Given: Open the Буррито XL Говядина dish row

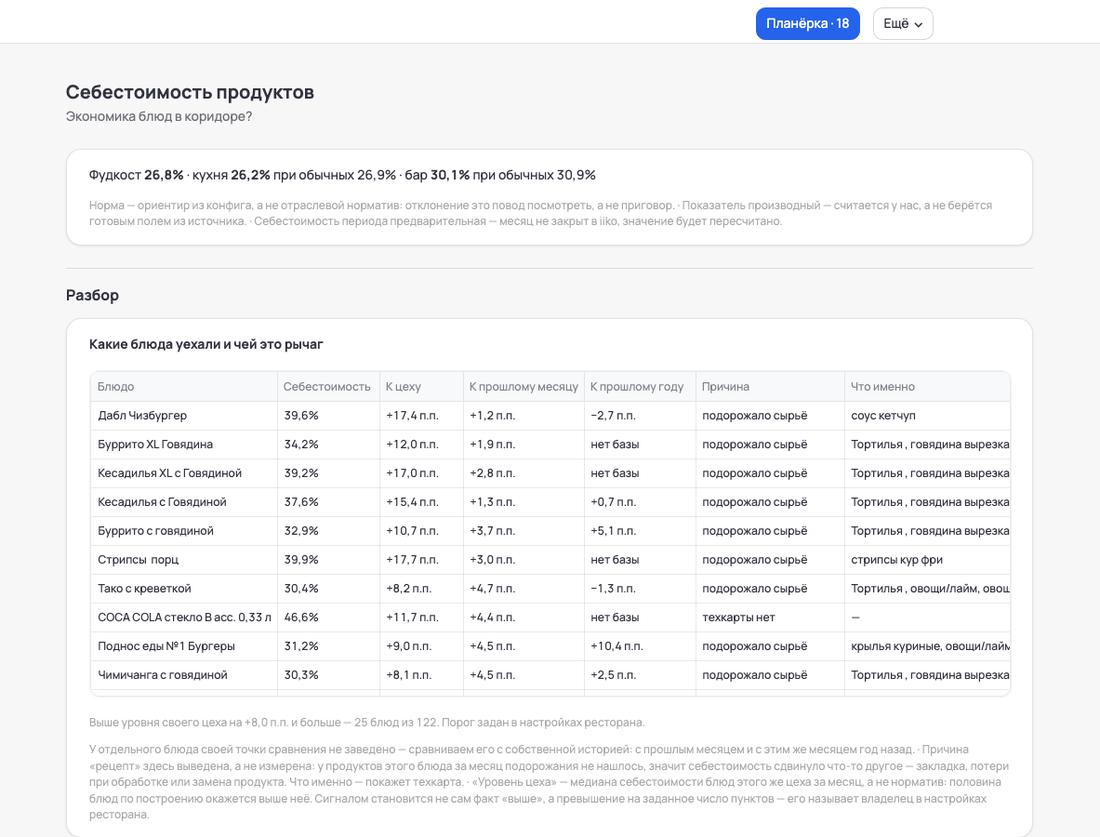Looking at the screenshot, I should [x=550, y=444].
